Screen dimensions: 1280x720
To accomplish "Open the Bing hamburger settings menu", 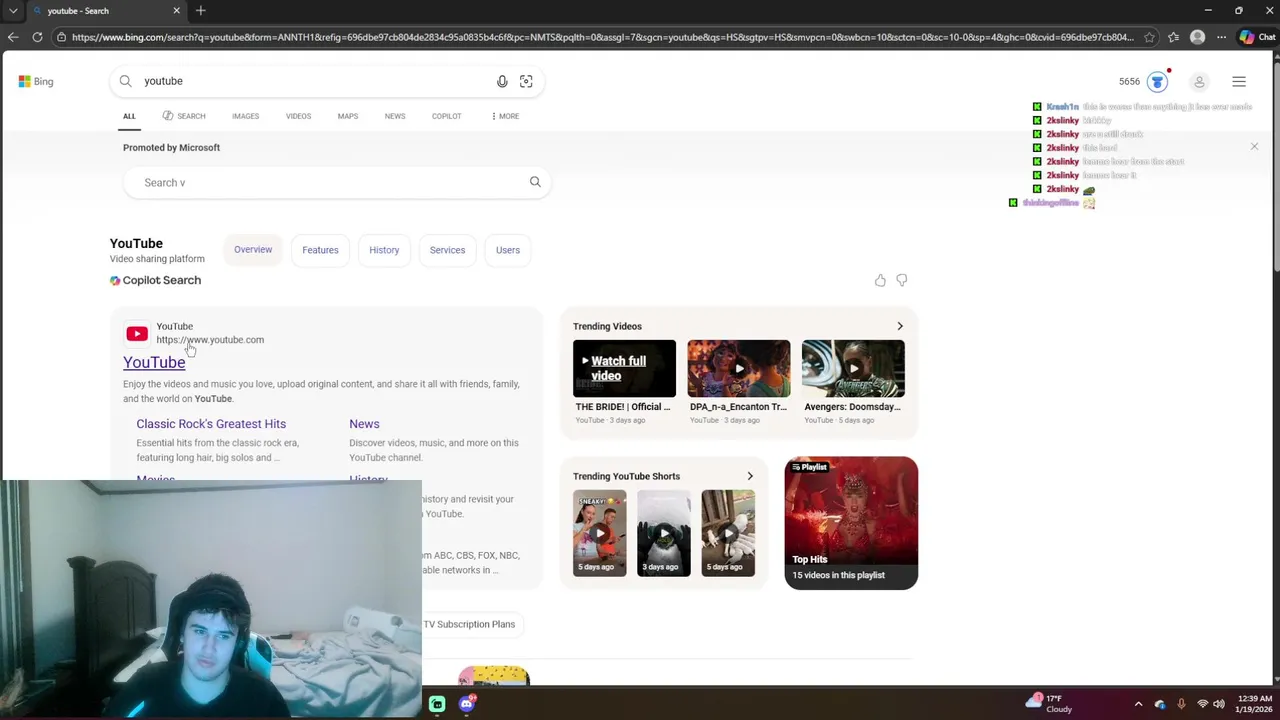I will (1239, 81).
